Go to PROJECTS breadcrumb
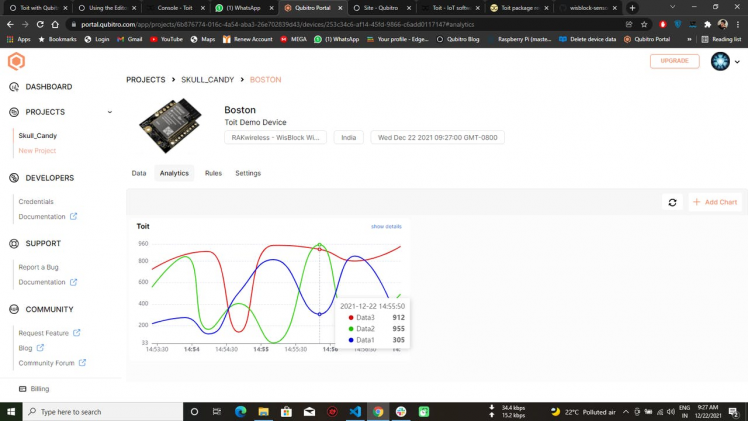 coord(145,80)
